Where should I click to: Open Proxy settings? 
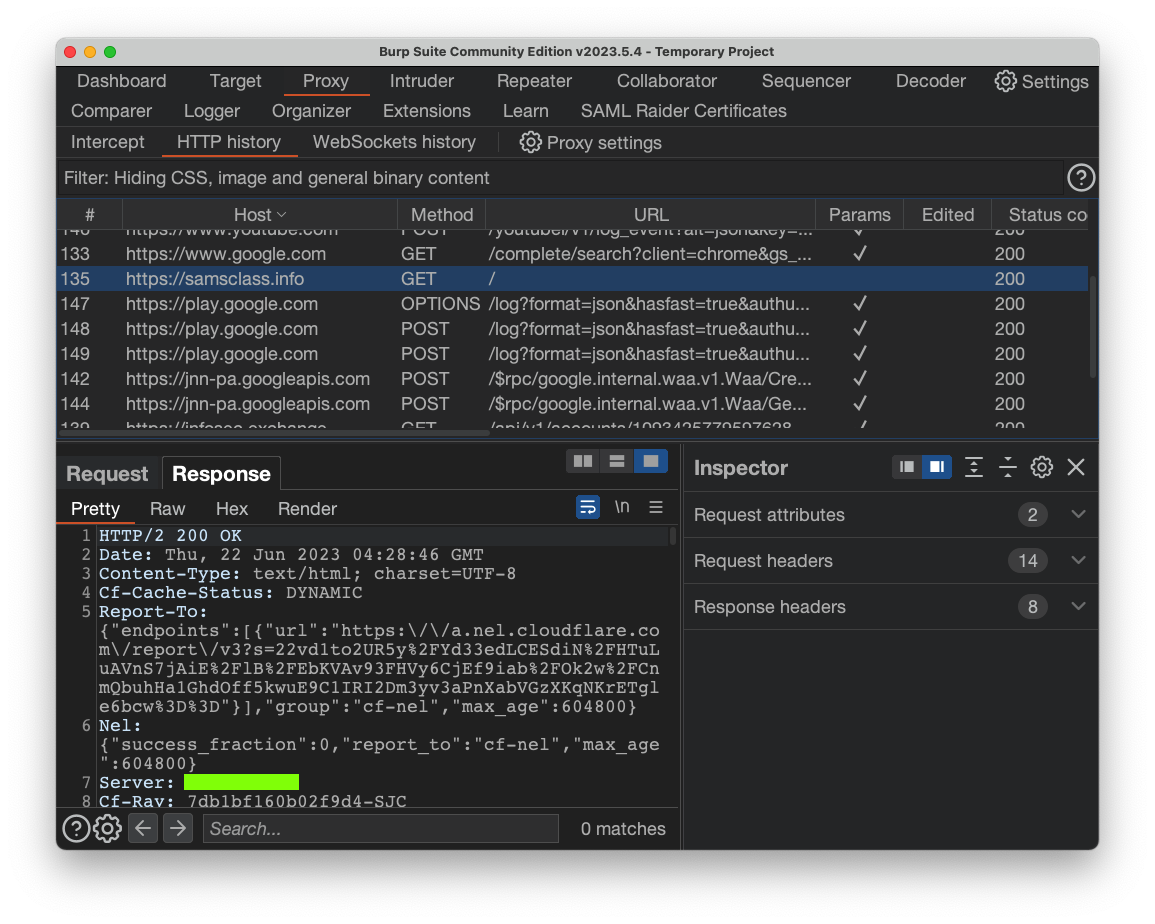tap(591, 143)
